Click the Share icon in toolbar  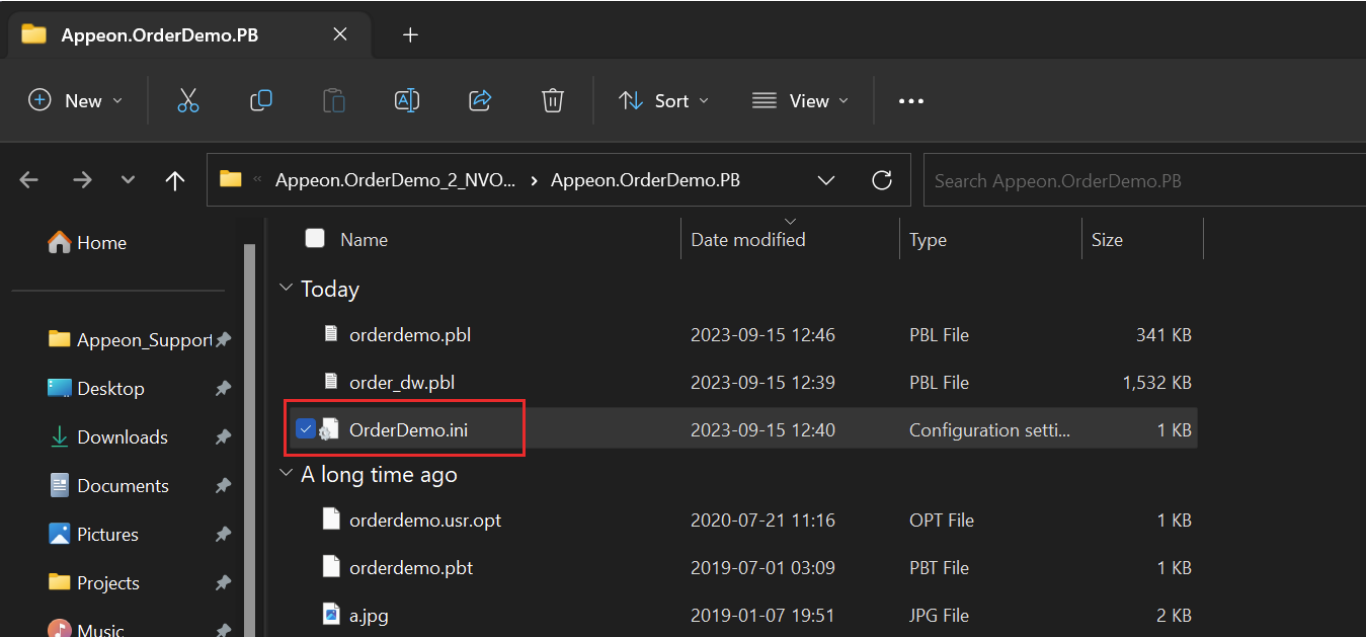pyautogui.click(x=480, y=100)
